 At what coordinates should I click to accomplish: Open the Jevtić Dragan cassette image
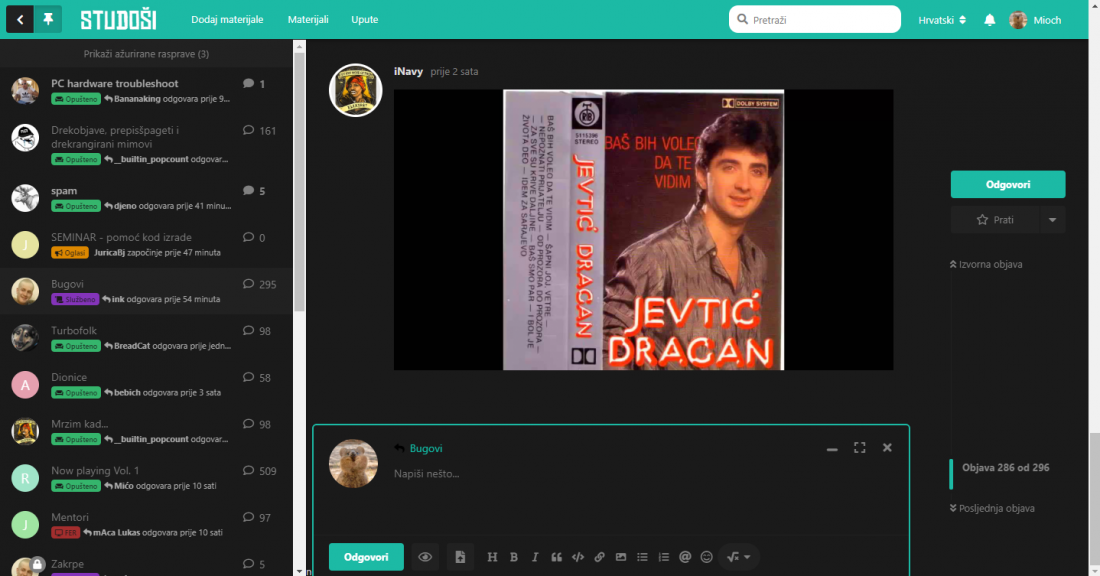pos(643,229)
